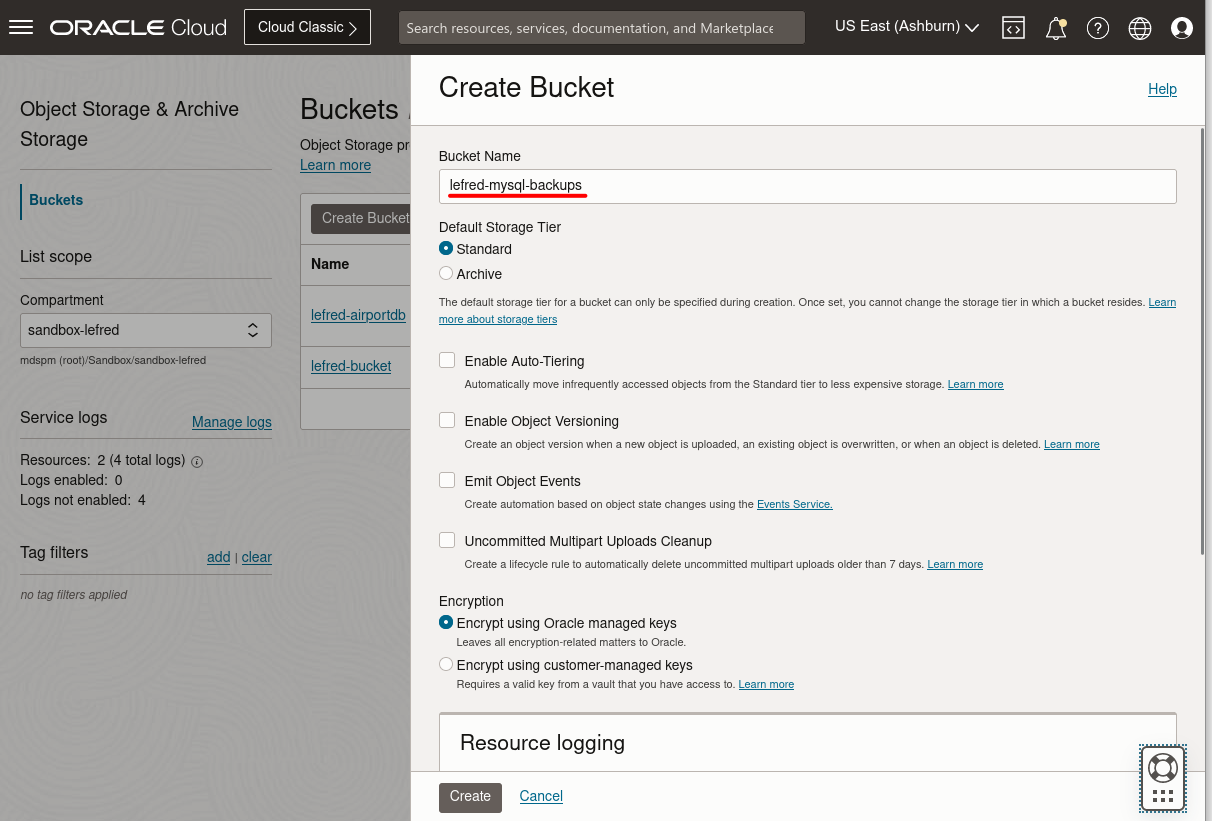Open the navigation hamburger menu
Image resolution: width=1212 pixels, height=821 pixels.
click(x=21, y=27)
